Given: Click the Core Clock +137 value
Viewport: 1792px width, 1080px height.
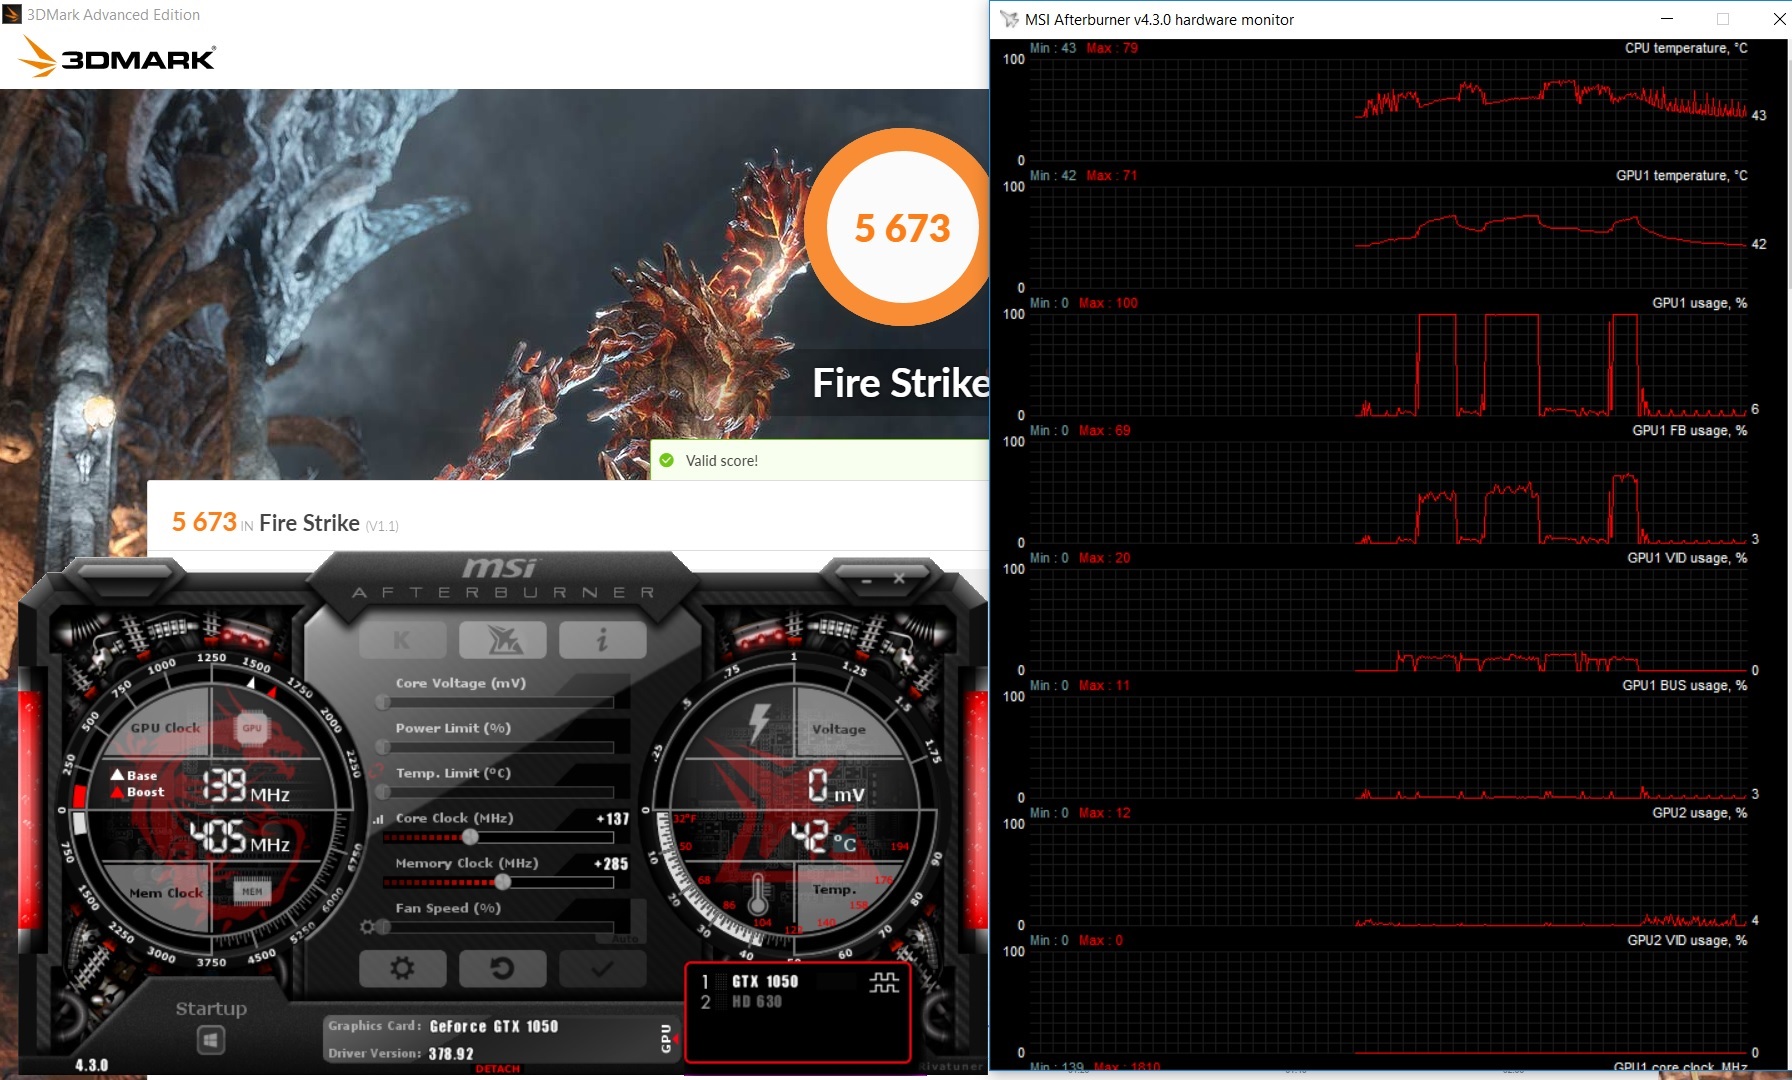Looking at the screenshot, I should click(x=613, y=818).
